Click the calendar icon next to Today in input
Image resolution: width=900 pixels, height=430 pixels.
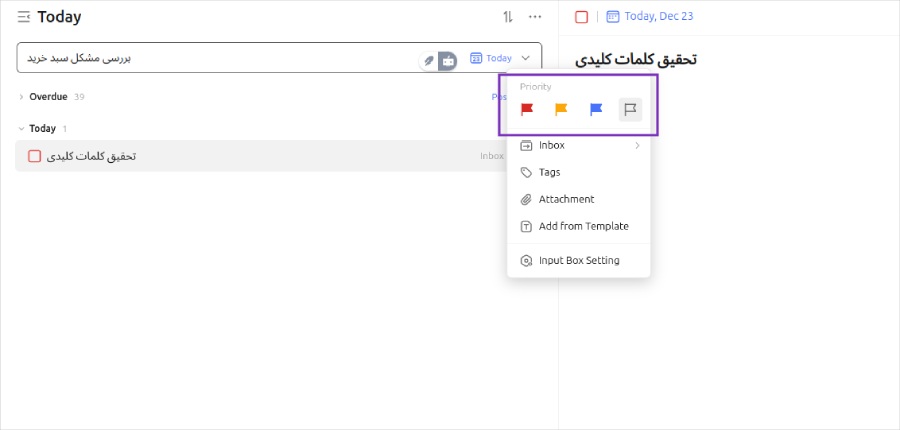pos(476,58)
